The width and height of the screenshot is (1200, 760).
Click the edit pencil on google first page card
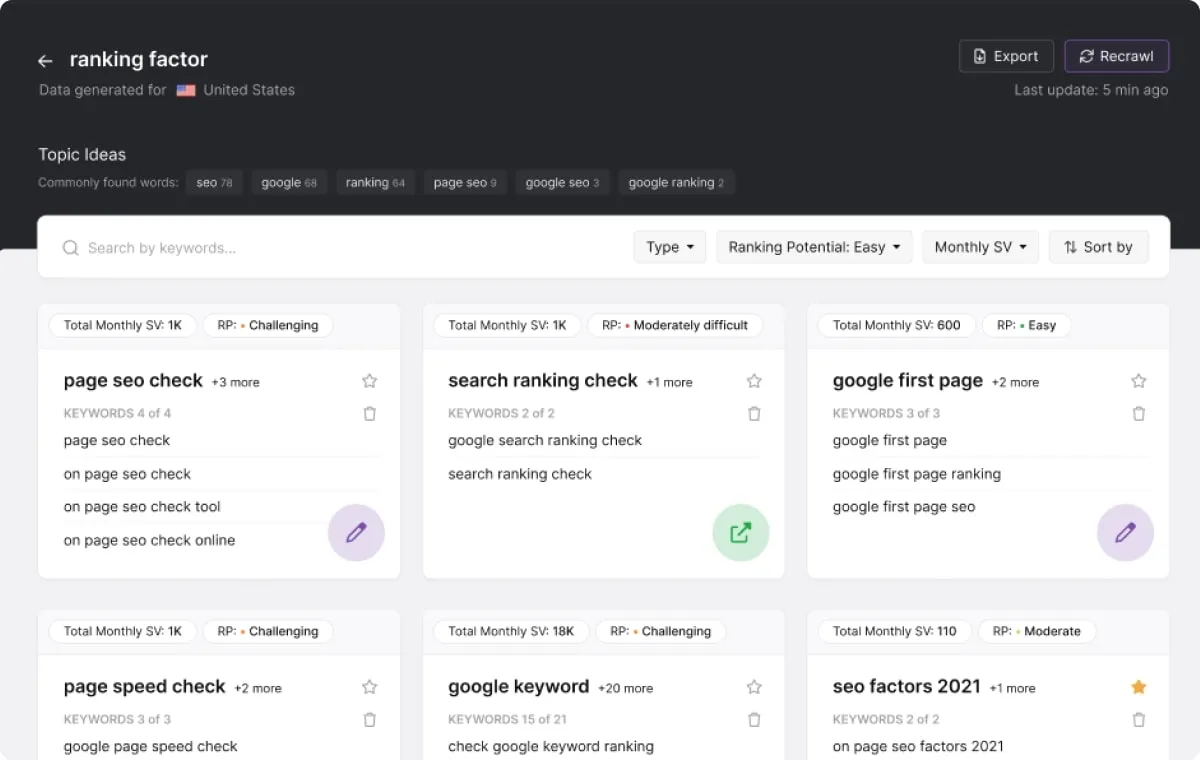[1125, 533]
